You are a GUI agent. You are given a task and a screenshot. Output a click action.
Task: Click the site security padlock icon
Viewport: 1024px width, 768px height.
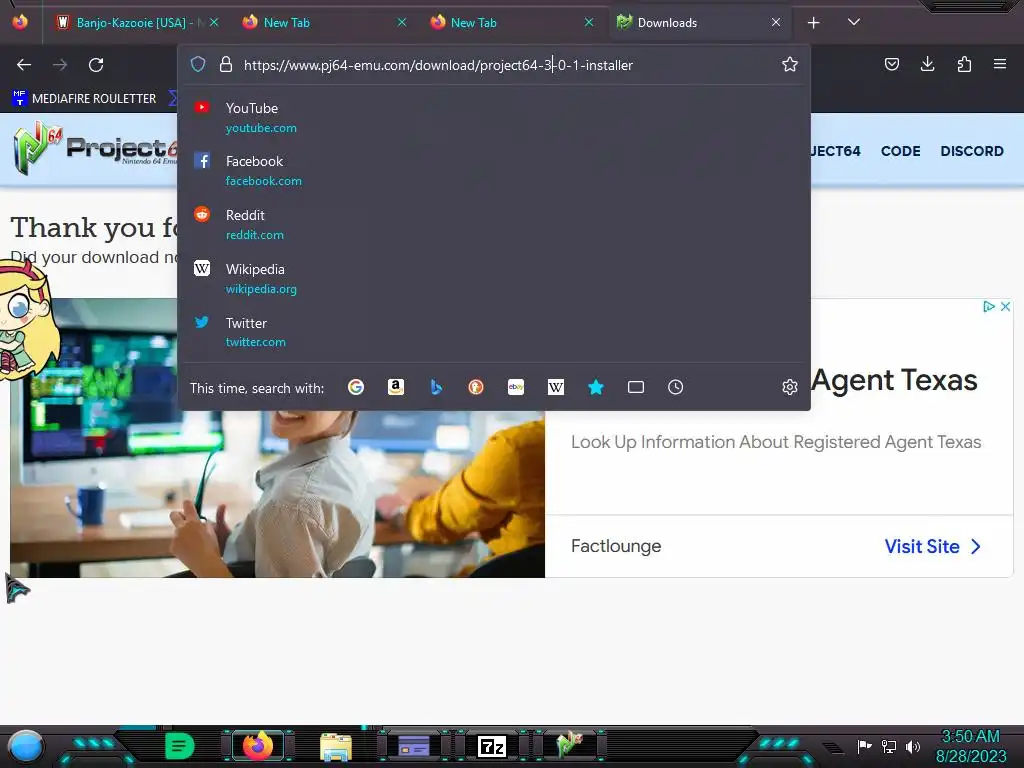[x=226, y=64]
